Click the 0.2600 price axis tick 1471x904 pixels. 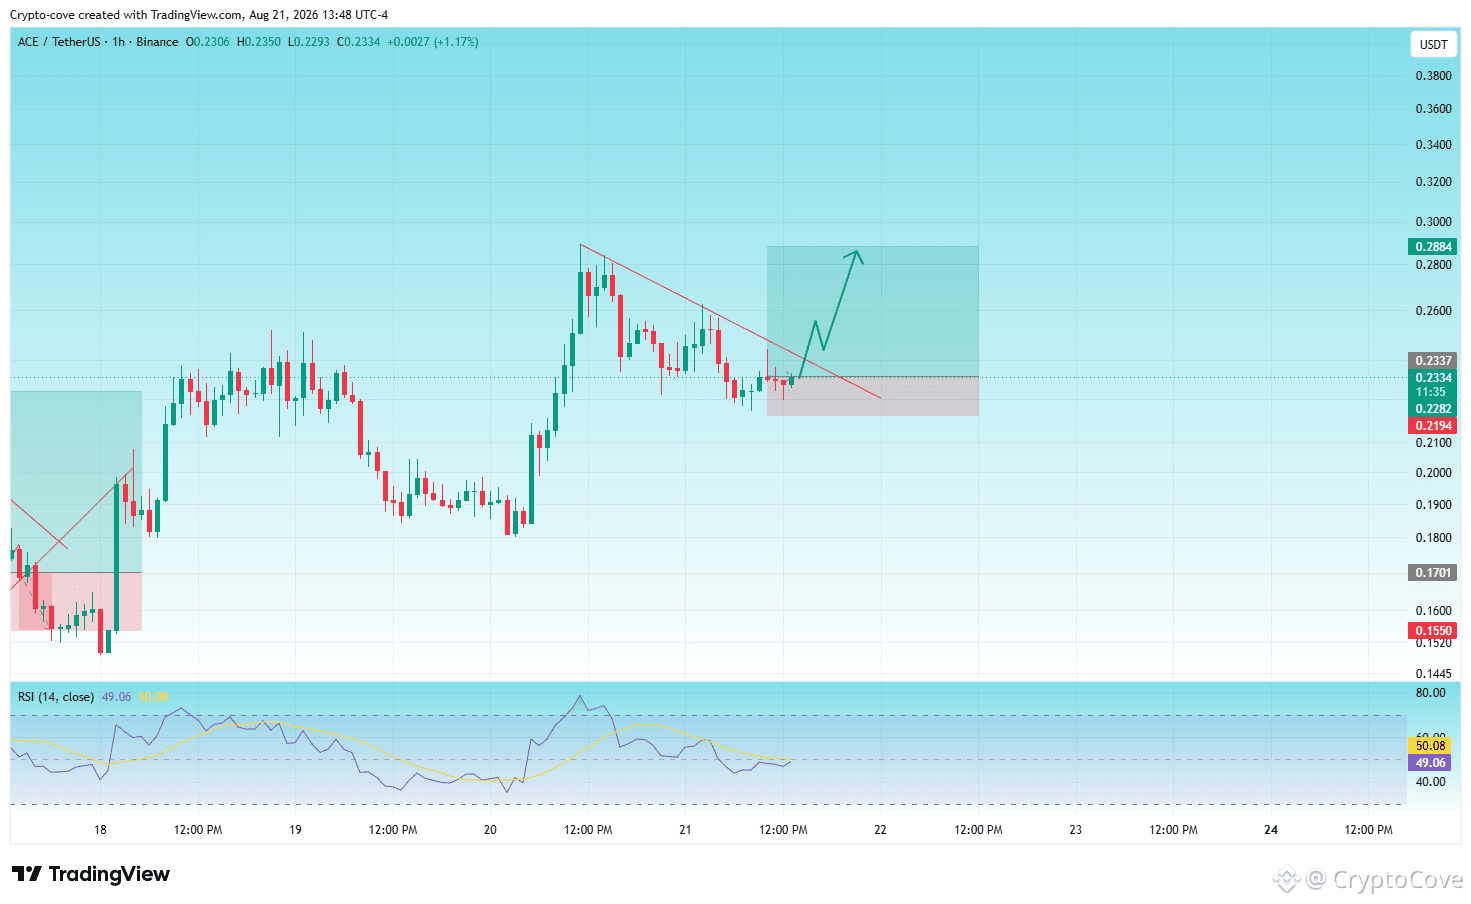coord(1433,311)
